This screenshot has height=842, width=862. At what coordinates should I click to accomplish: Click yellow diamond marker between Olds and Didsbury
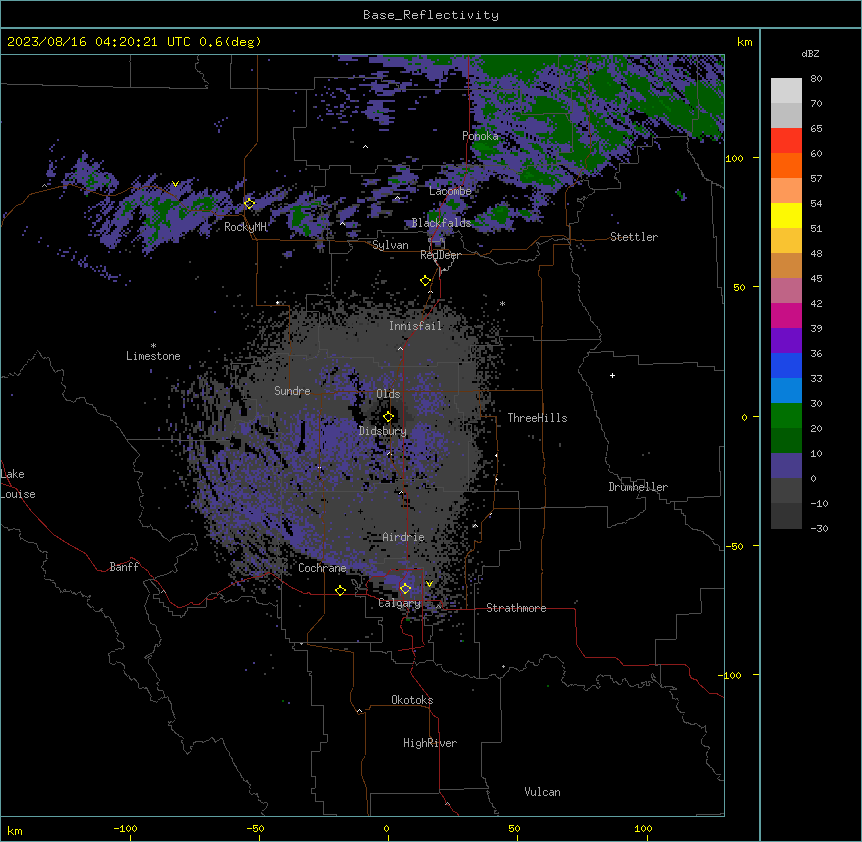388,417
